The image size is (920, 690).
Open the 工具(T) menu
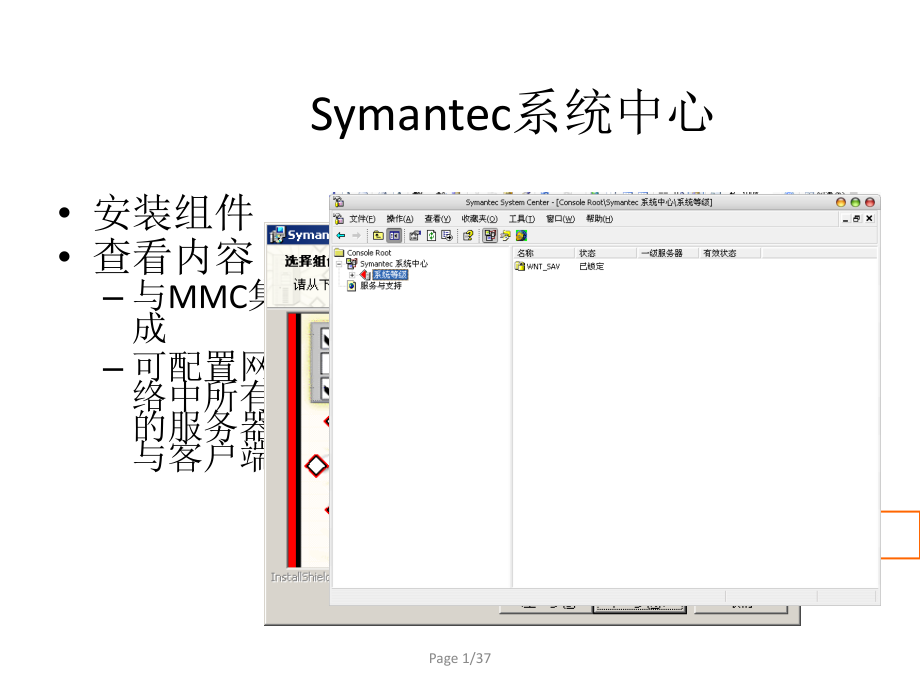tap(522, 219)
